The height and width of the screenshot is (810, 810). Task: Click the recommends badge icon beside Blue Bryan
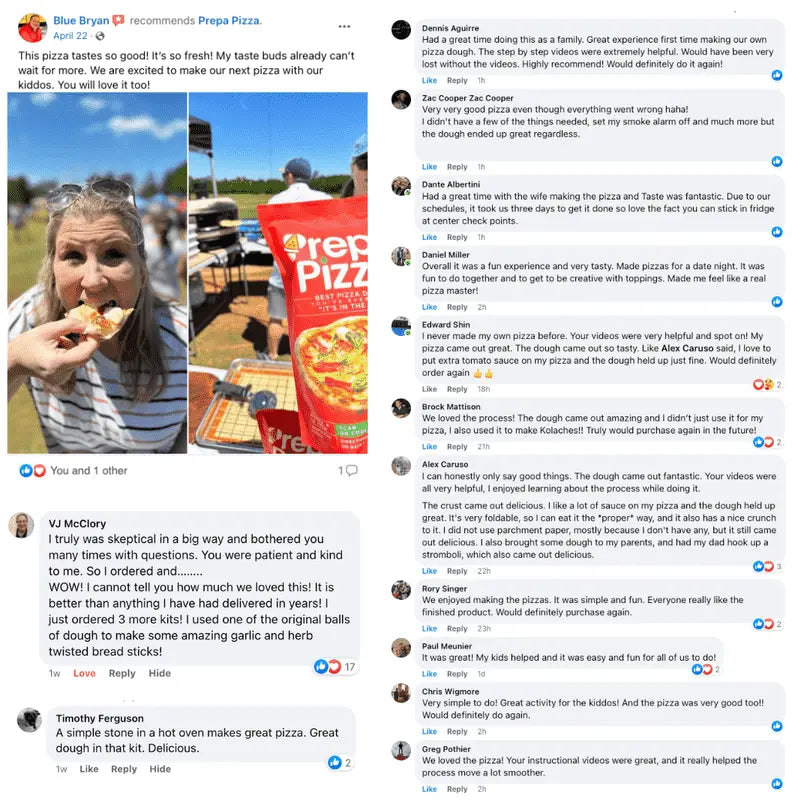coord(118,21)
